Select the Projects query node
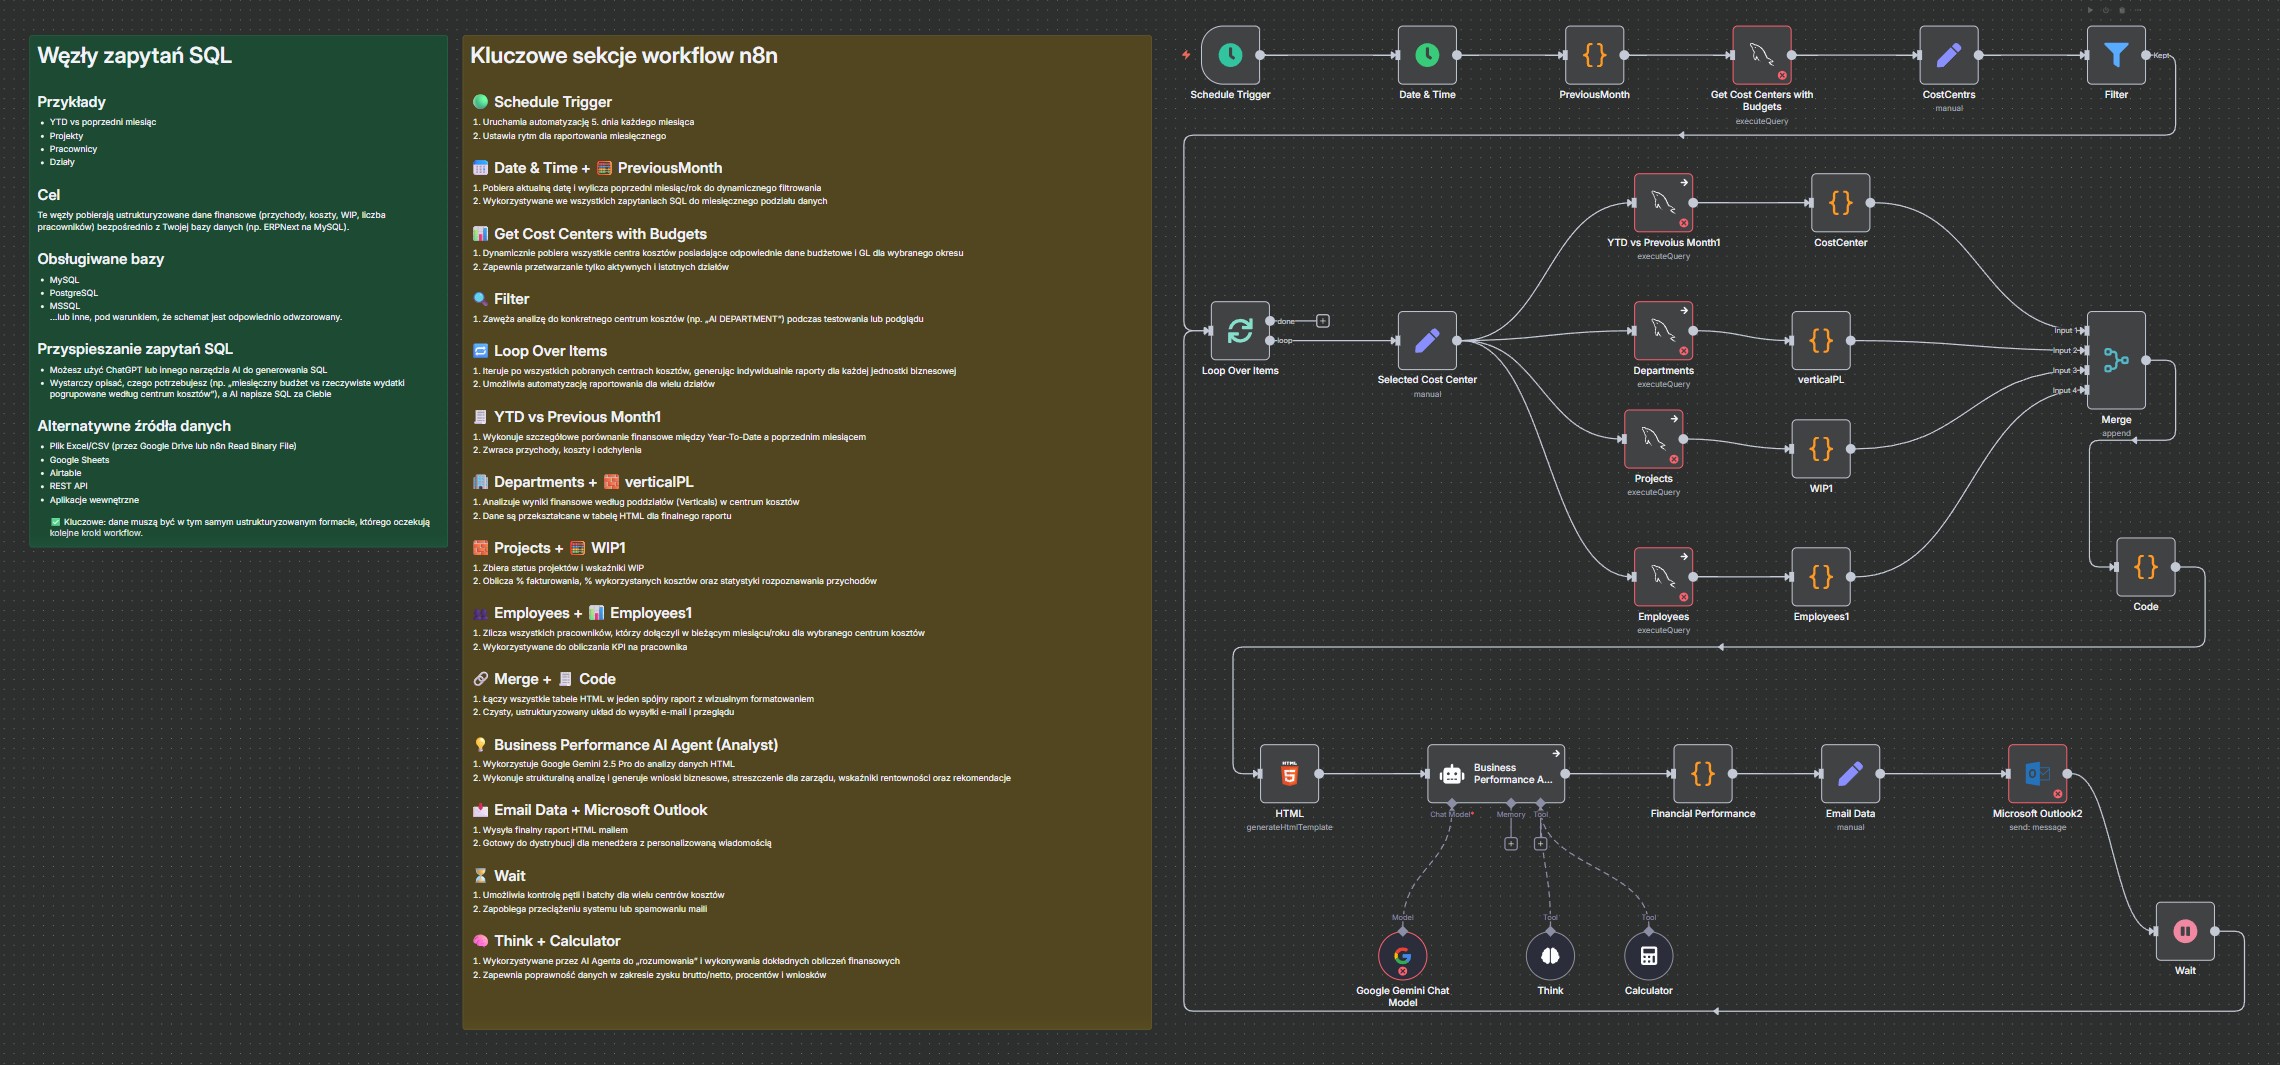 click(1653, 439)
